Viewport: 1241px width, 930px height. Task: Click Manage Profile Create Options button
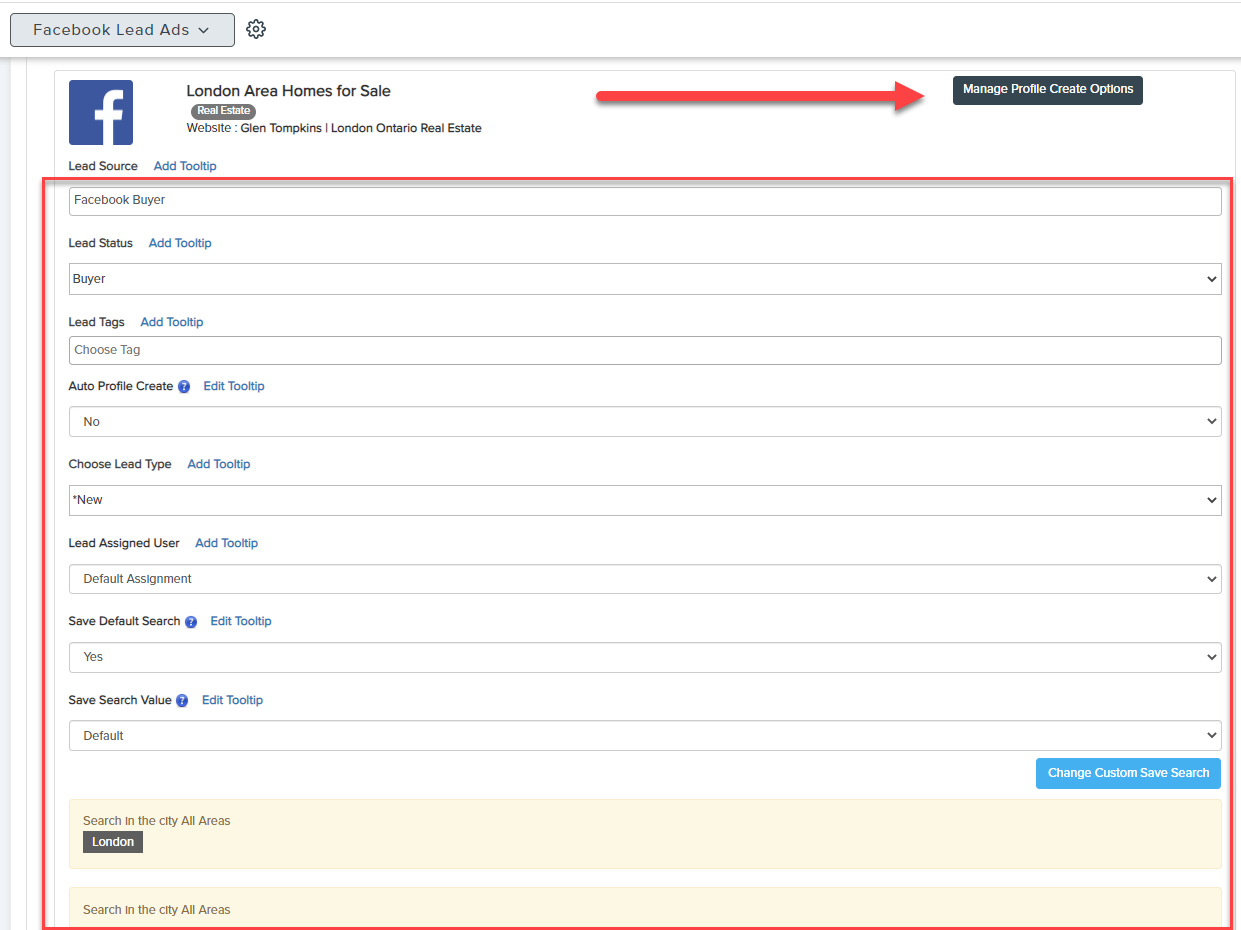(1047, 90)
